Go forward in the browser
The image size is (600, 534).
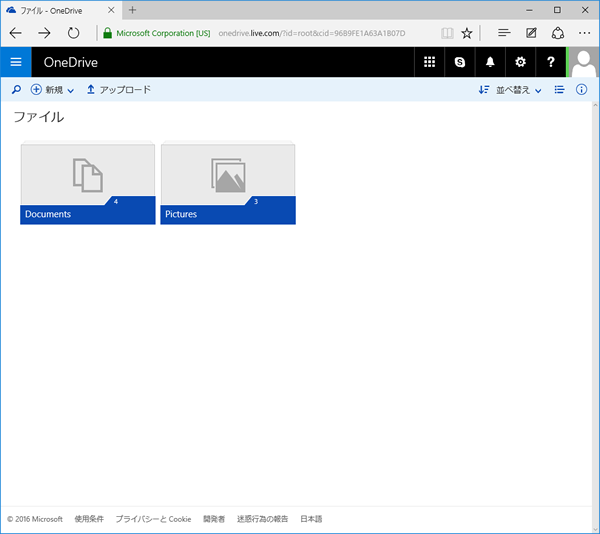pyautogui.click(x=44, y=33)
